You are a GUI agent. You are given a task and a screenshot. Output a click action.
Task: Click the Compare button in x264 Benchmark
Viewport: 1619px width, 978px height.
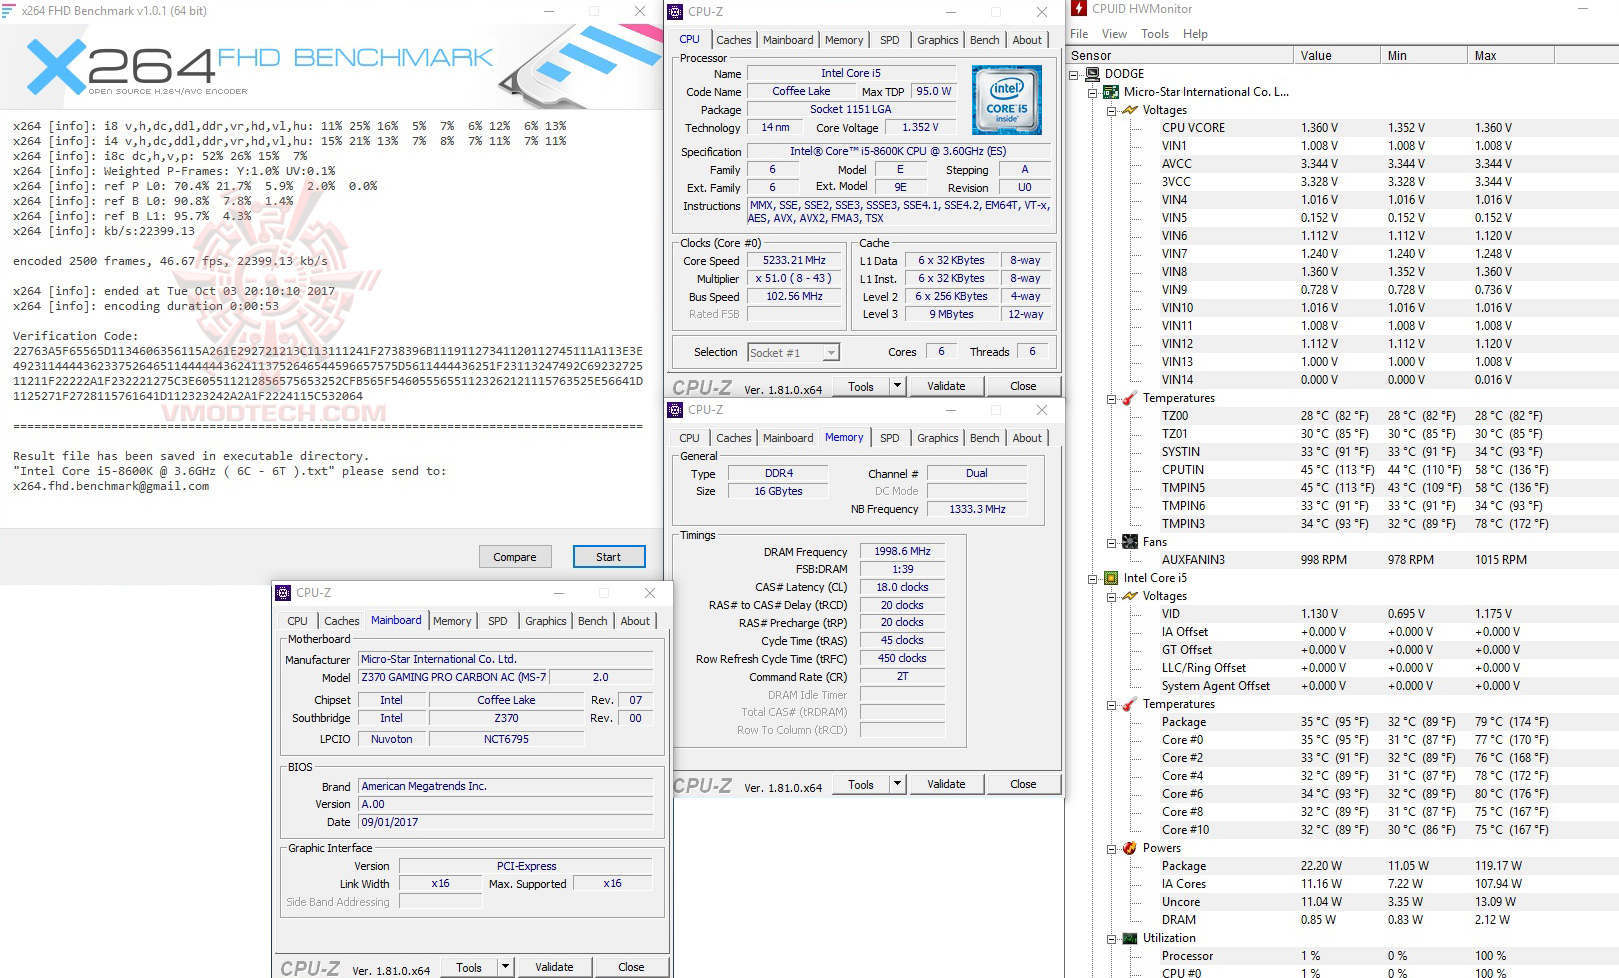(x=515, y=556)
